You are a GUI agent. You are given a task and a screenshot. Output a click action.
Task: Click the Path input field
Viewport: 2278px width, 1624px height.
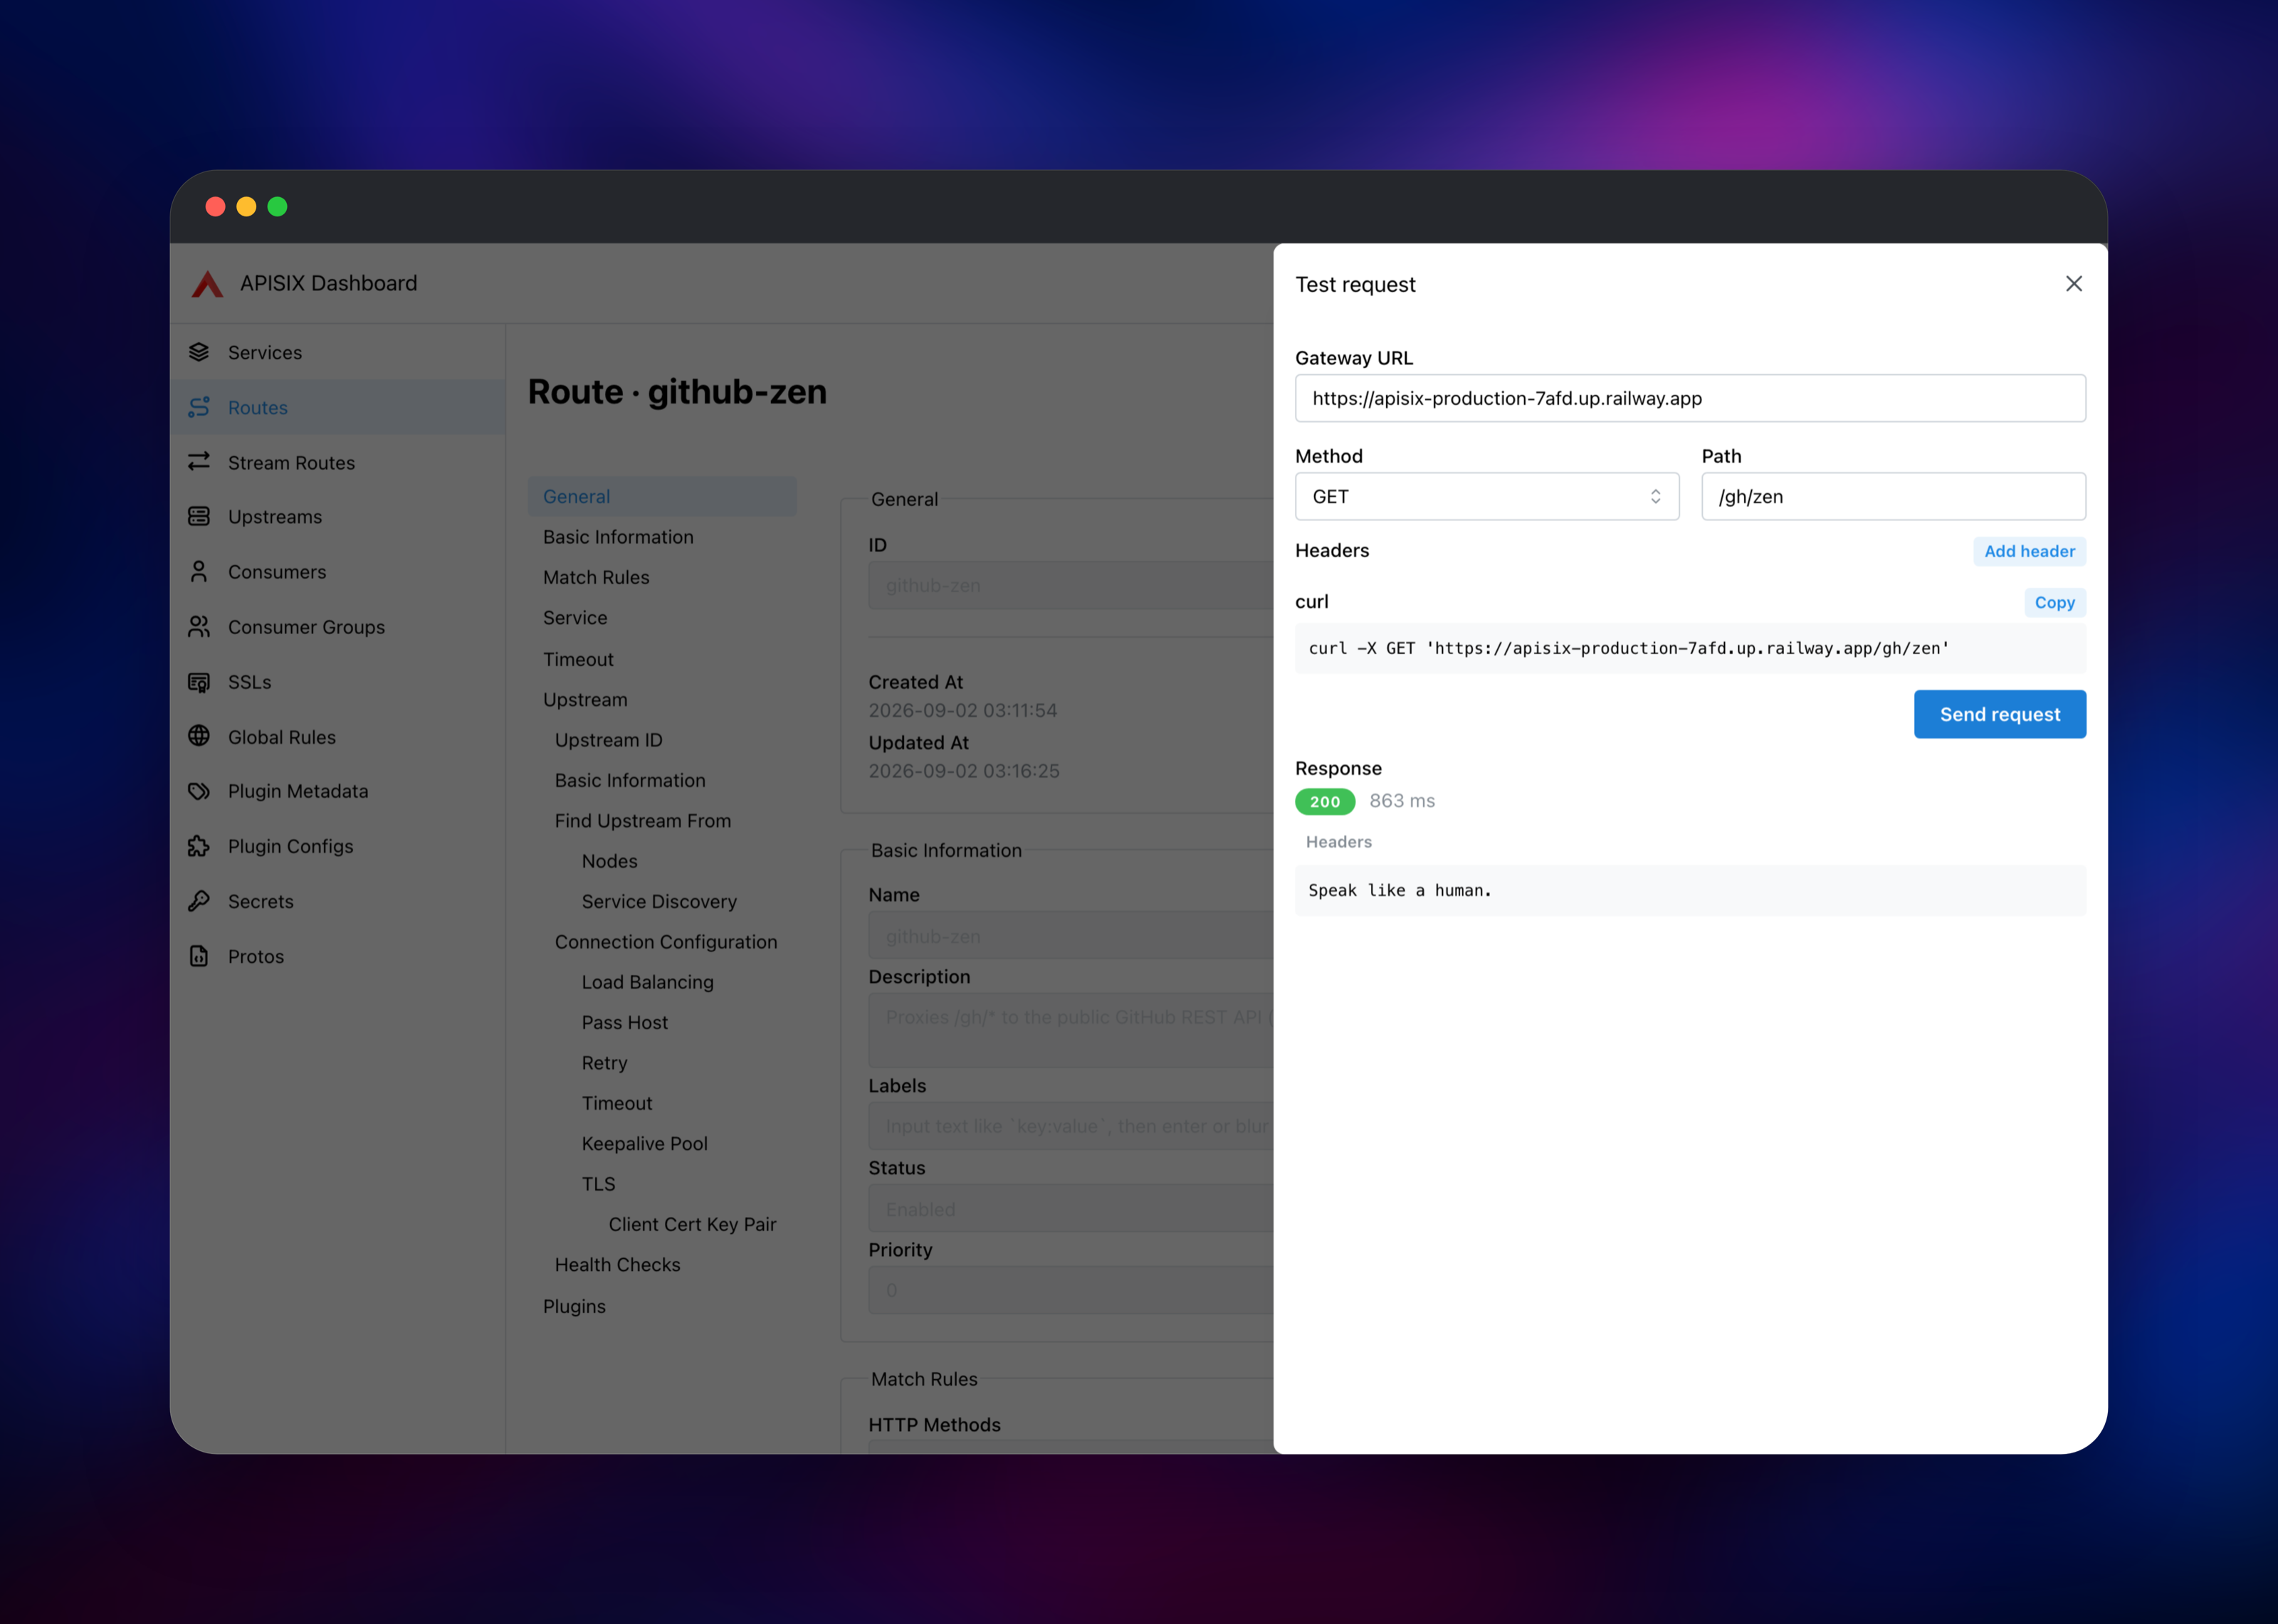tap(1894, 497)
